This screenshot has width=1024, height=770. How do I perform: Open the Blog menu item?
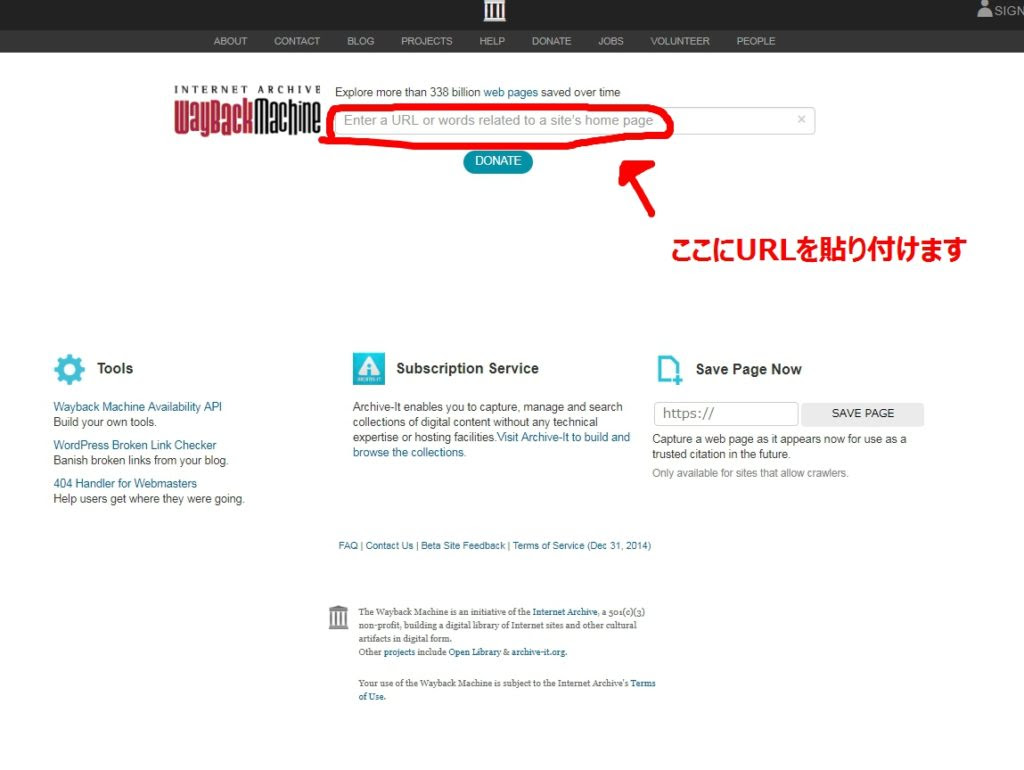click(x=360, y=41)
